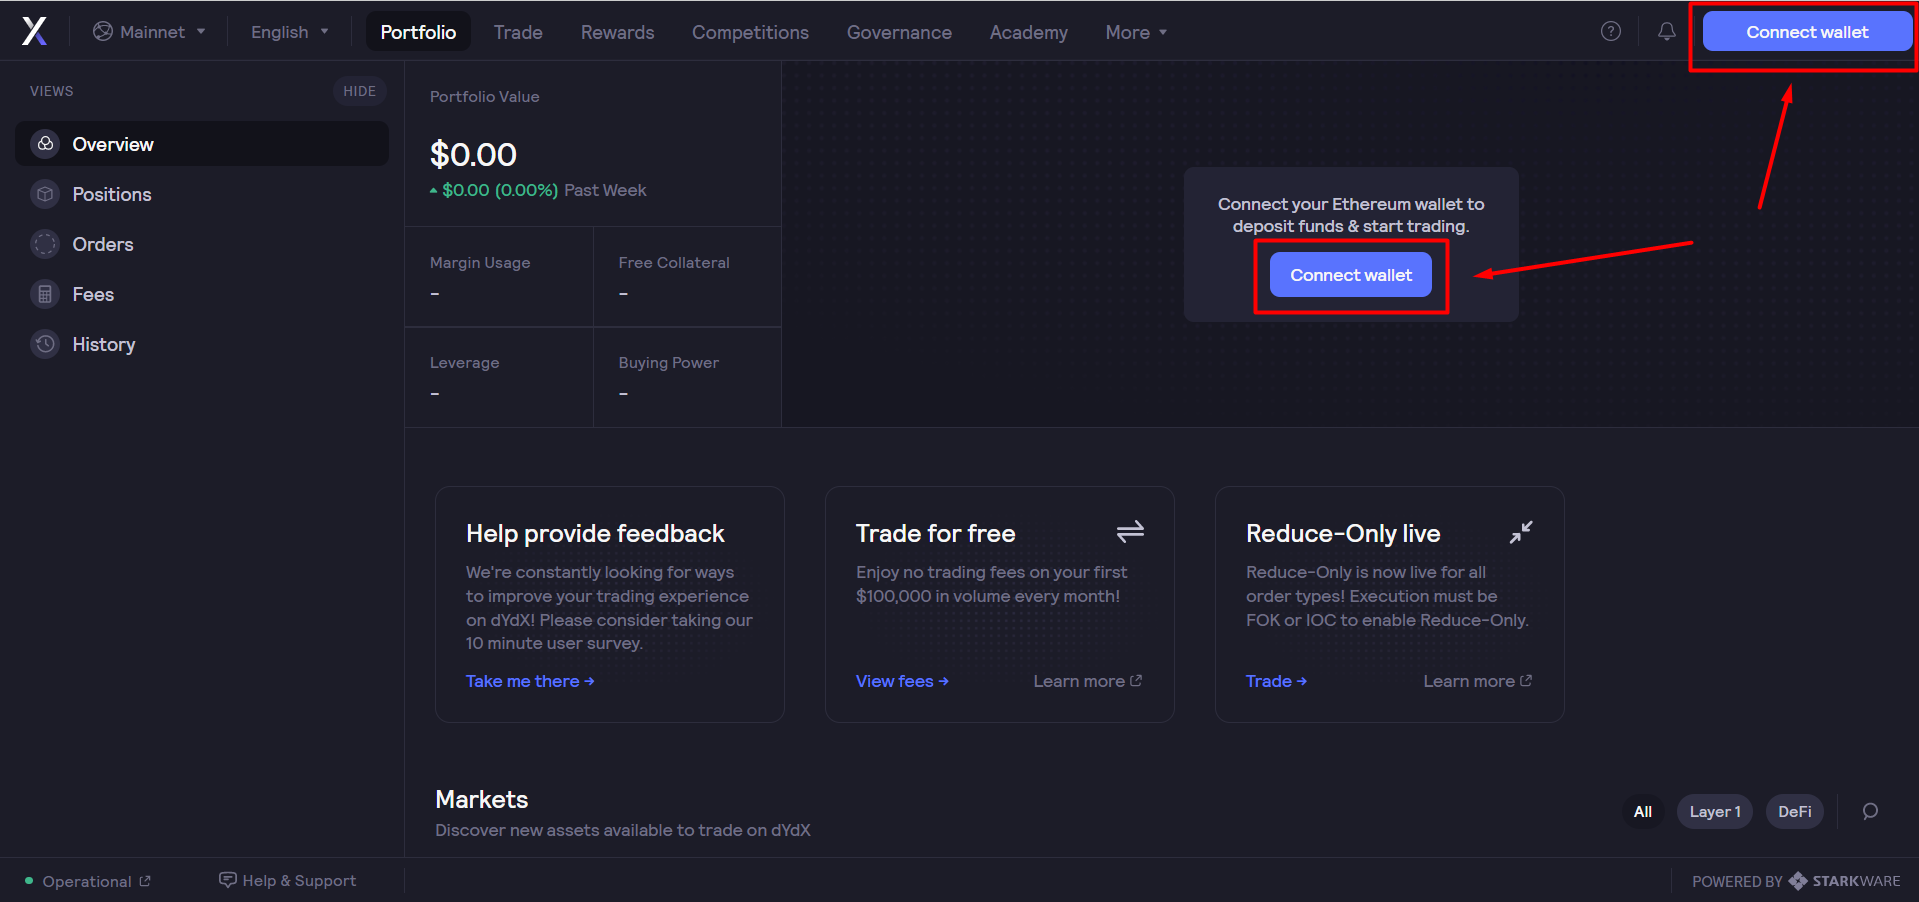Click the Past Week change text
This screenshot has width=1919, height=902.
(605, 190)
